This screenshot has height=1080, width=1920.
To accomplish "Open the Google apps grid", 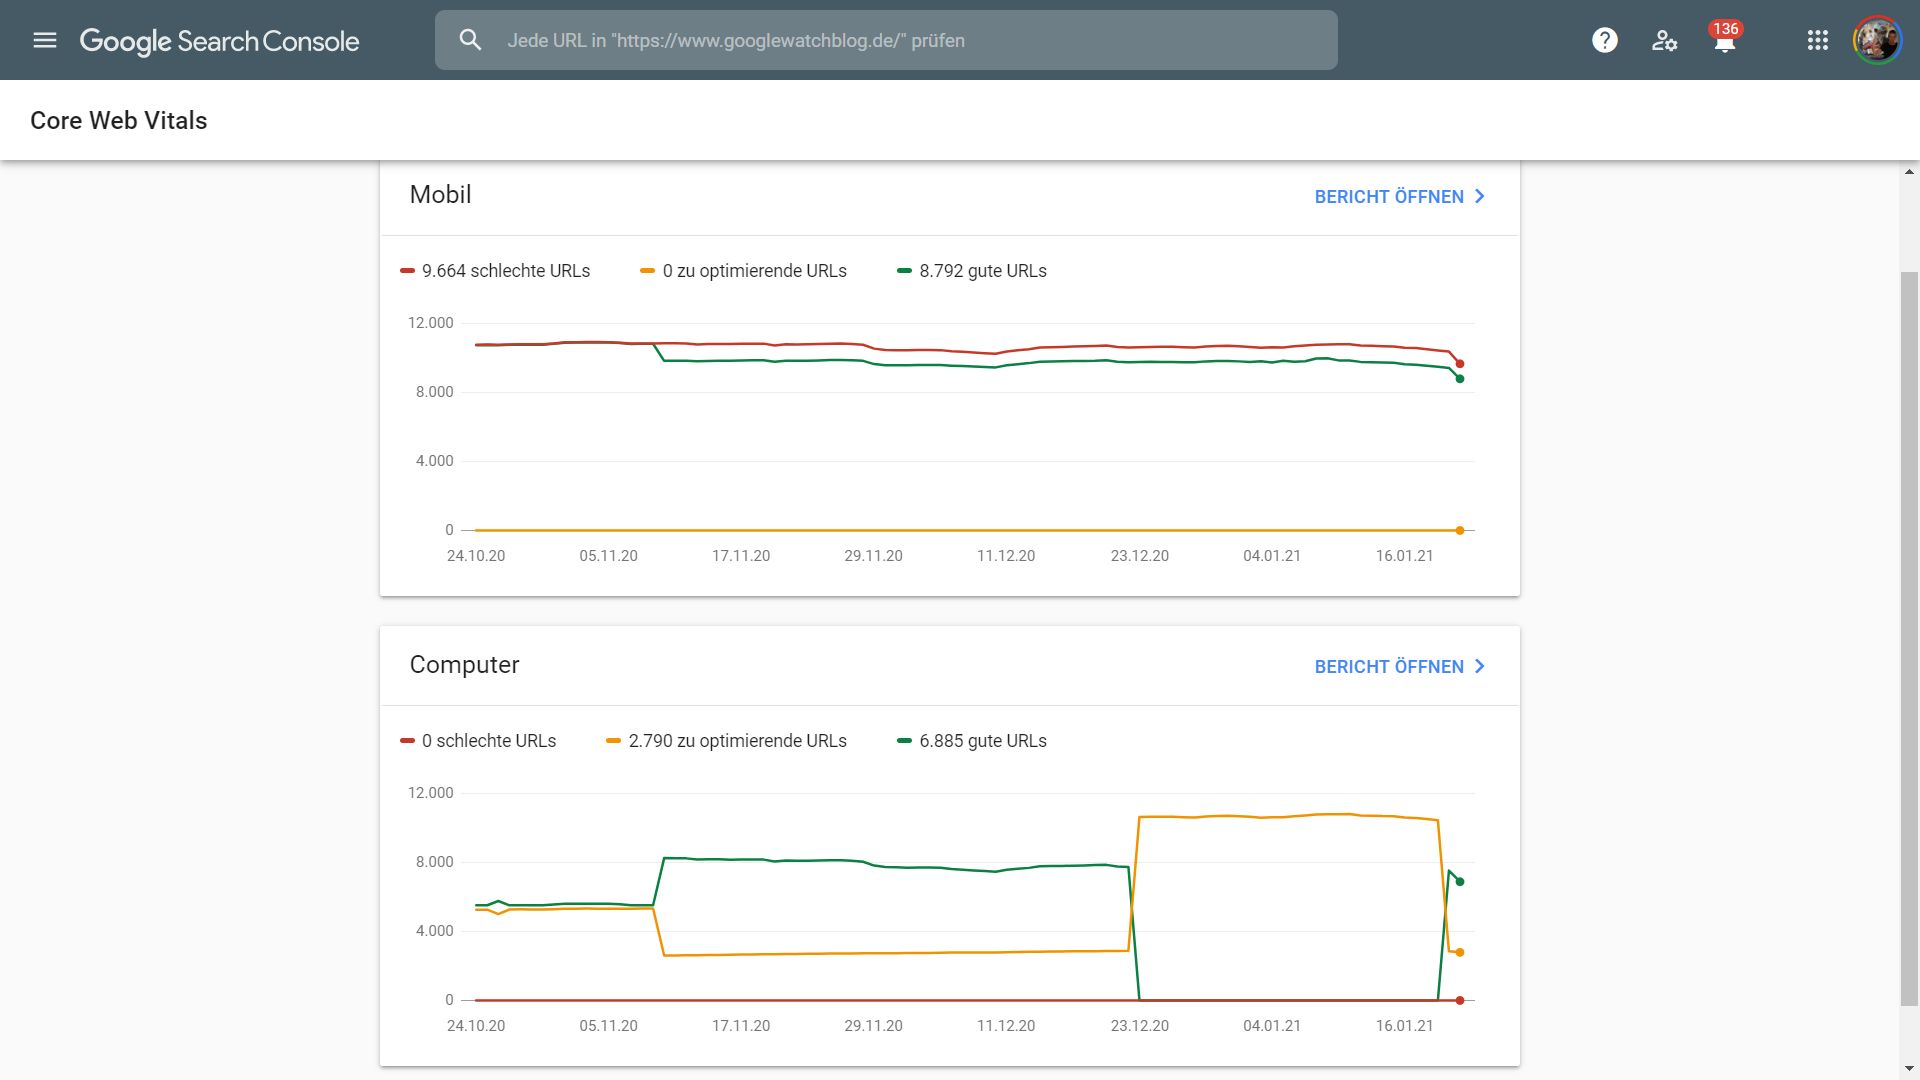I will (x=1817, y=40).
